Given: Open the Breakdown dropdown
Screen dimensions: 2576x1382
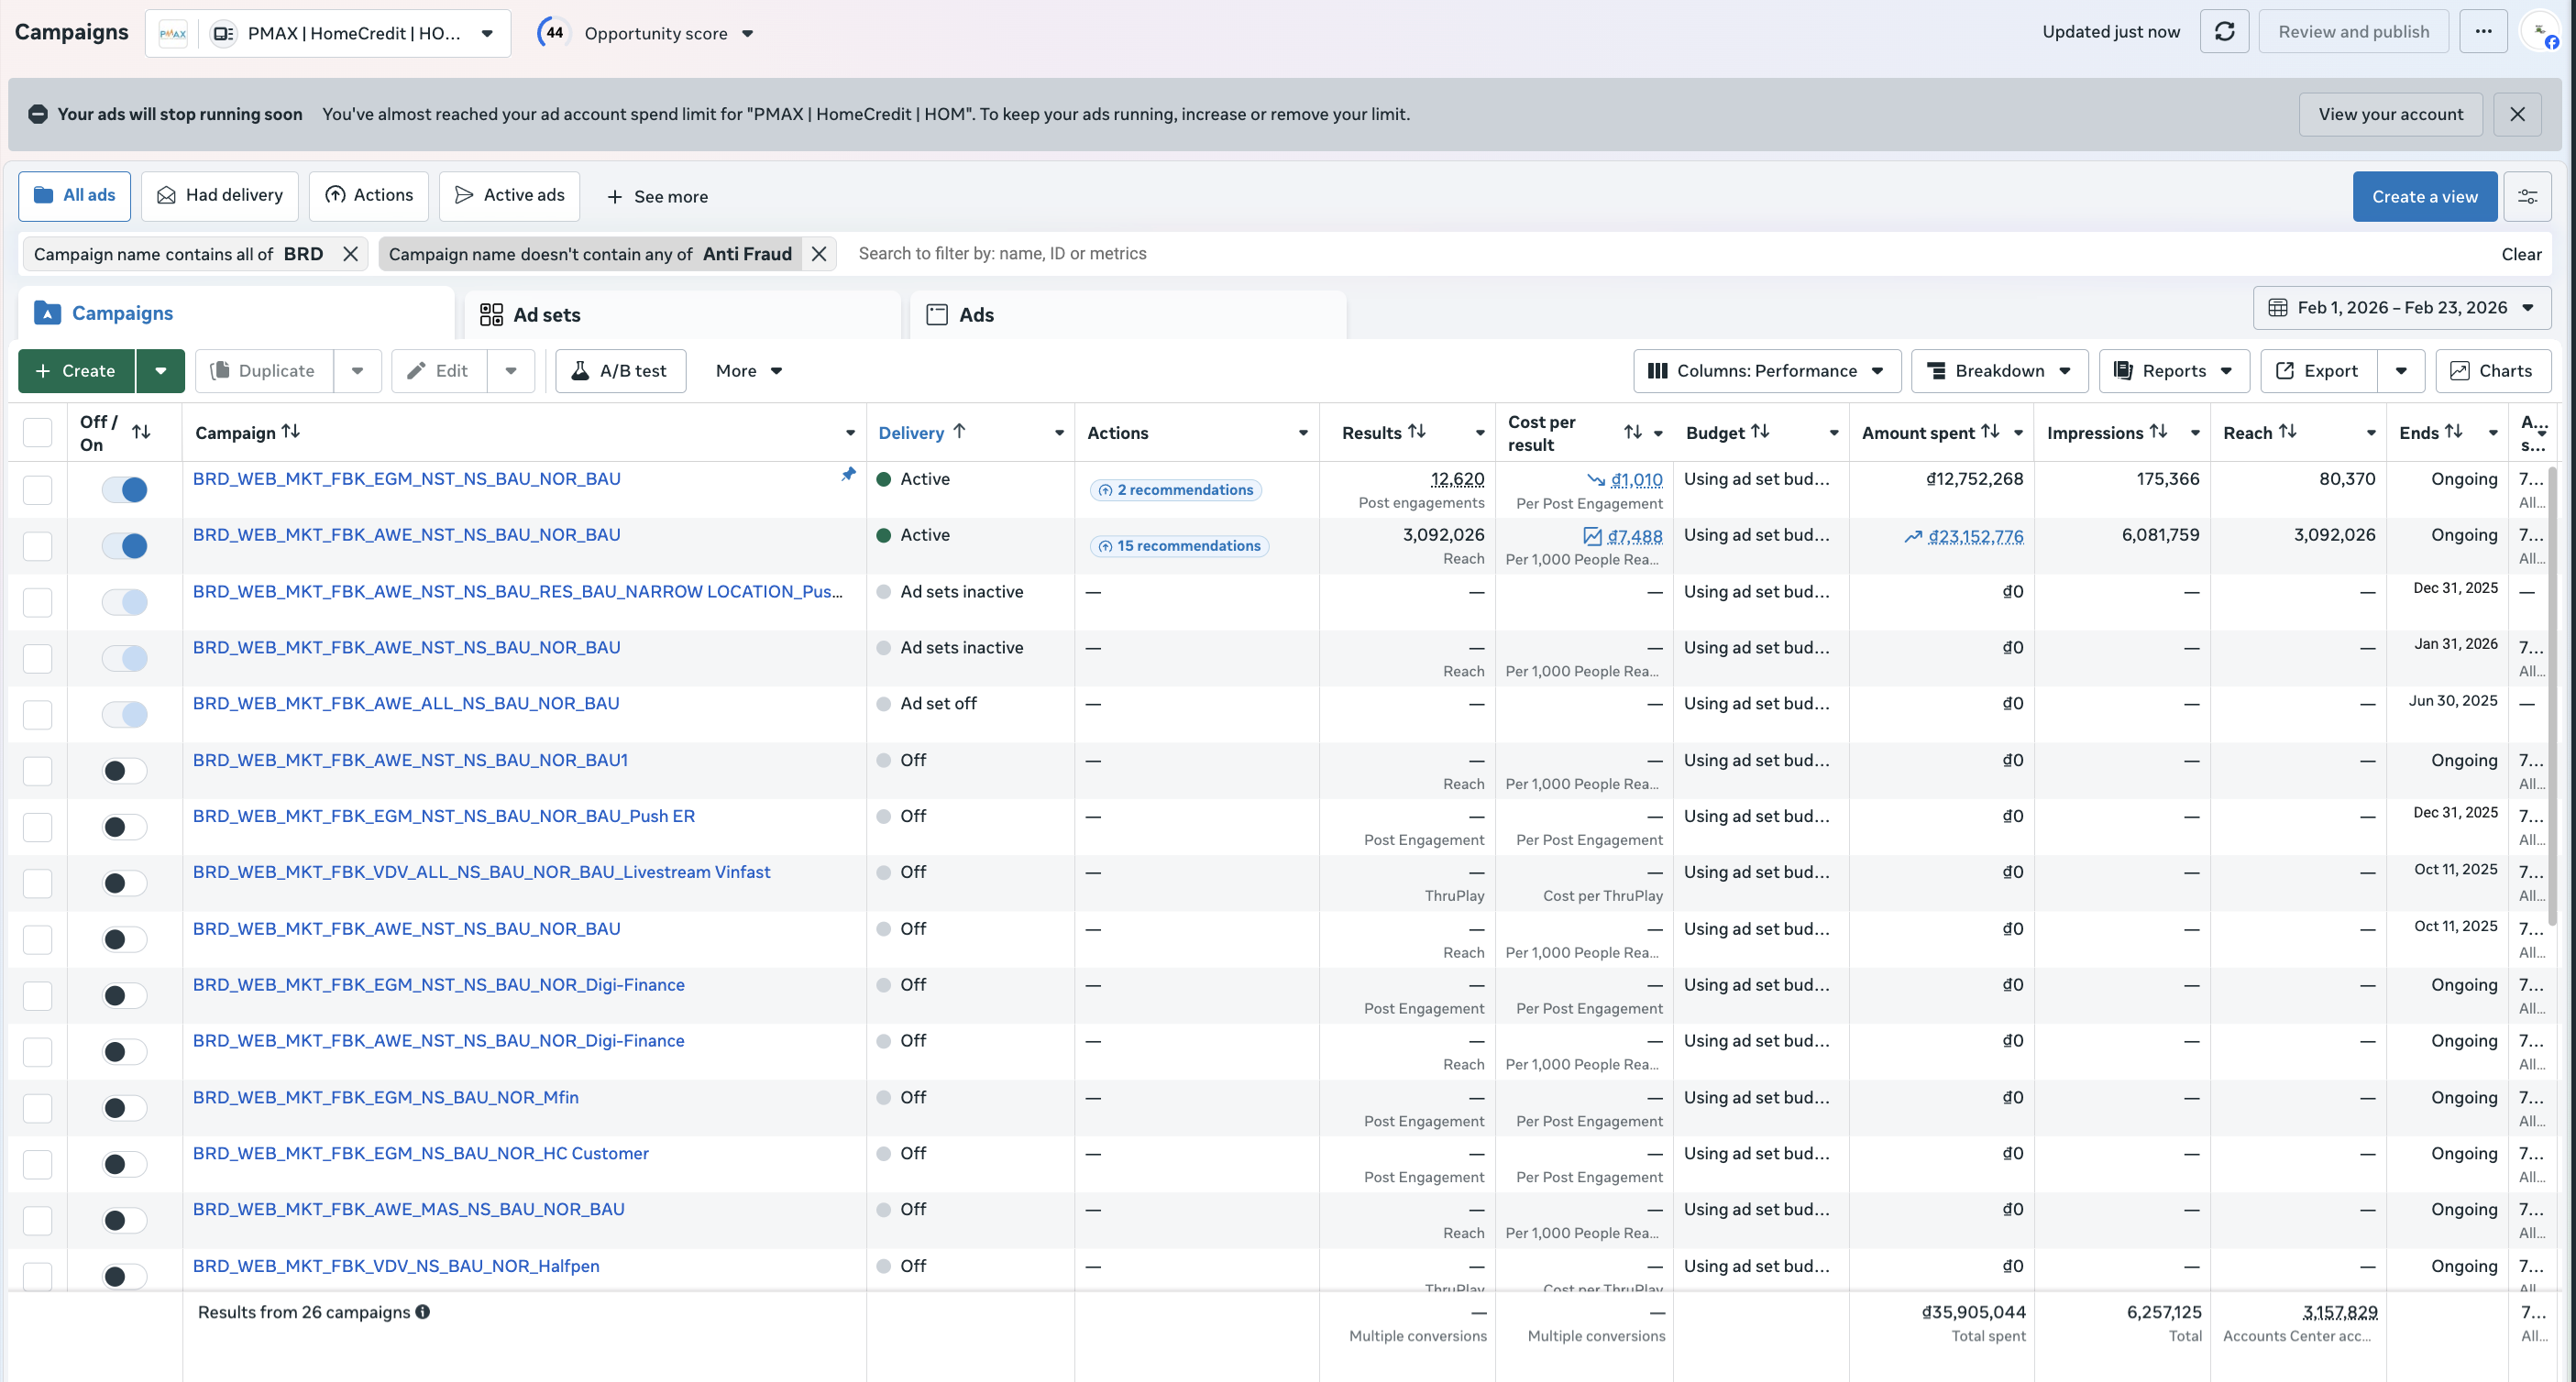Looking at the screenshot, I should click(1998, 371).
